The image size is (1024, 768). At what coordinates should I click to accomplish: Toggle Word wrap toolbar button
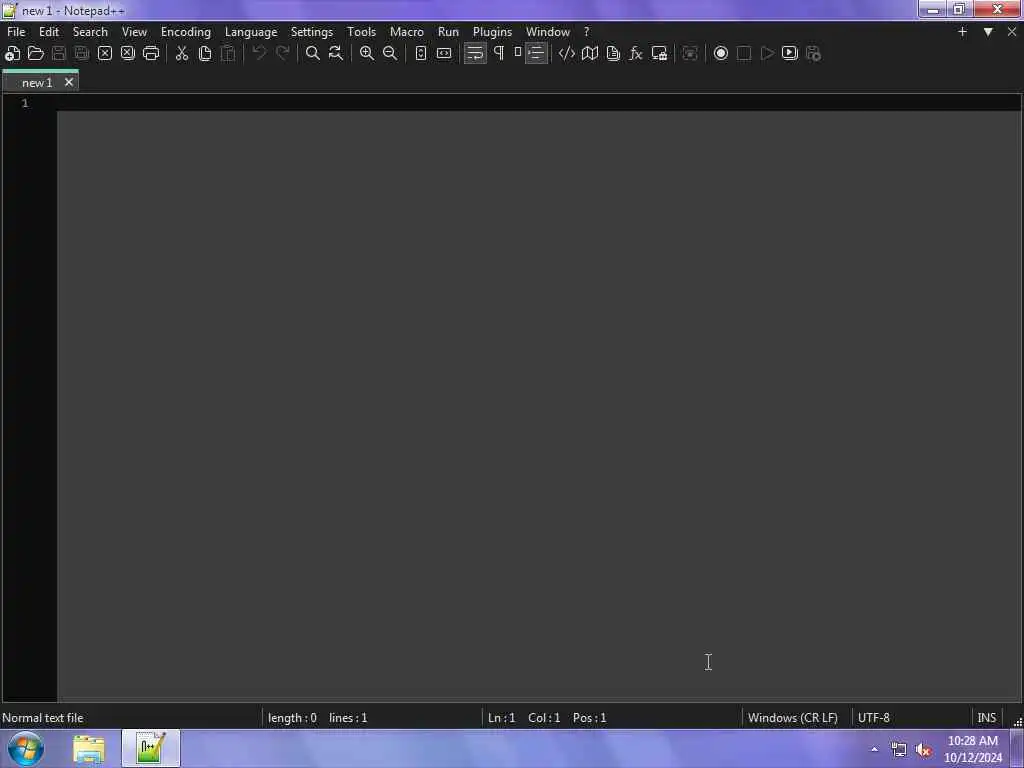(475, 54)
